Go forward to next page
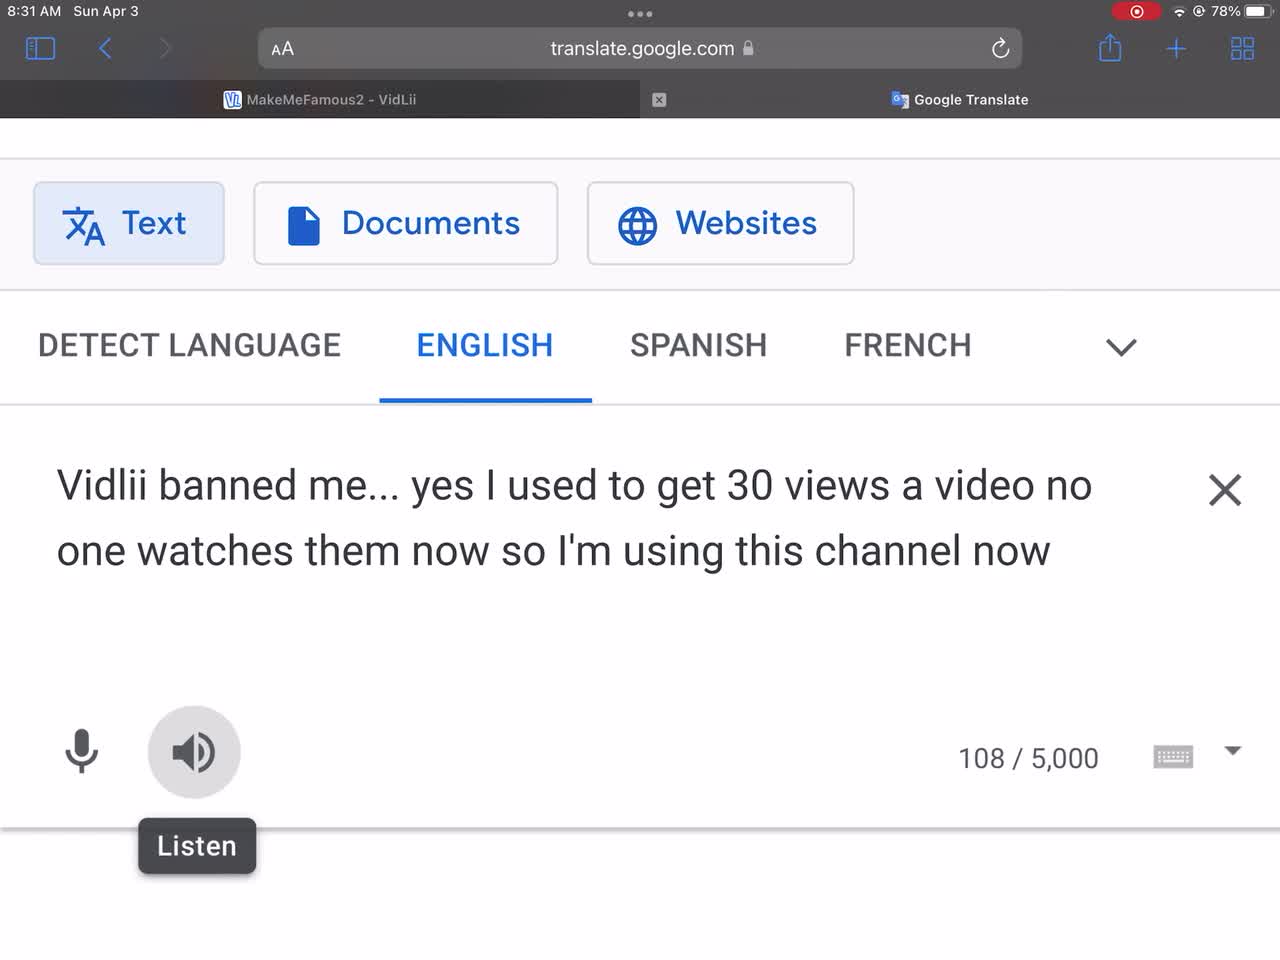 (165, 48)
